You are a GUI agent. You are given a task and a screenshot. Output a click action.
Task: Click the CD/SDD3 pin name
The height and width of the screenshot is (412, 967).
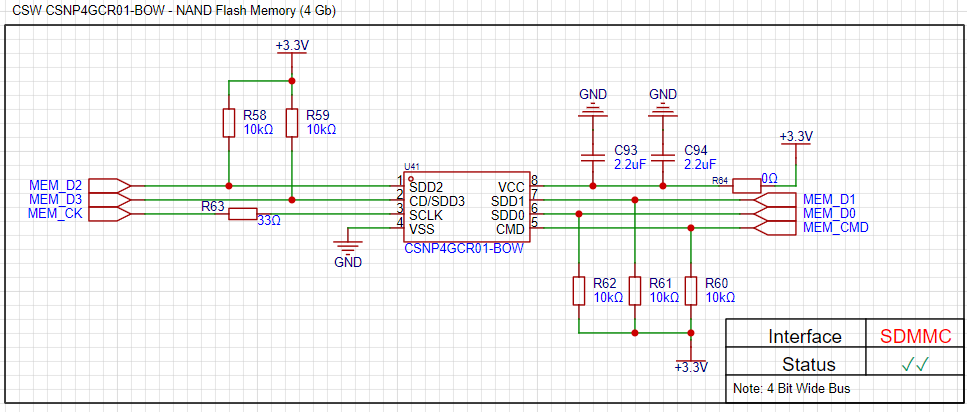point(437,201)
